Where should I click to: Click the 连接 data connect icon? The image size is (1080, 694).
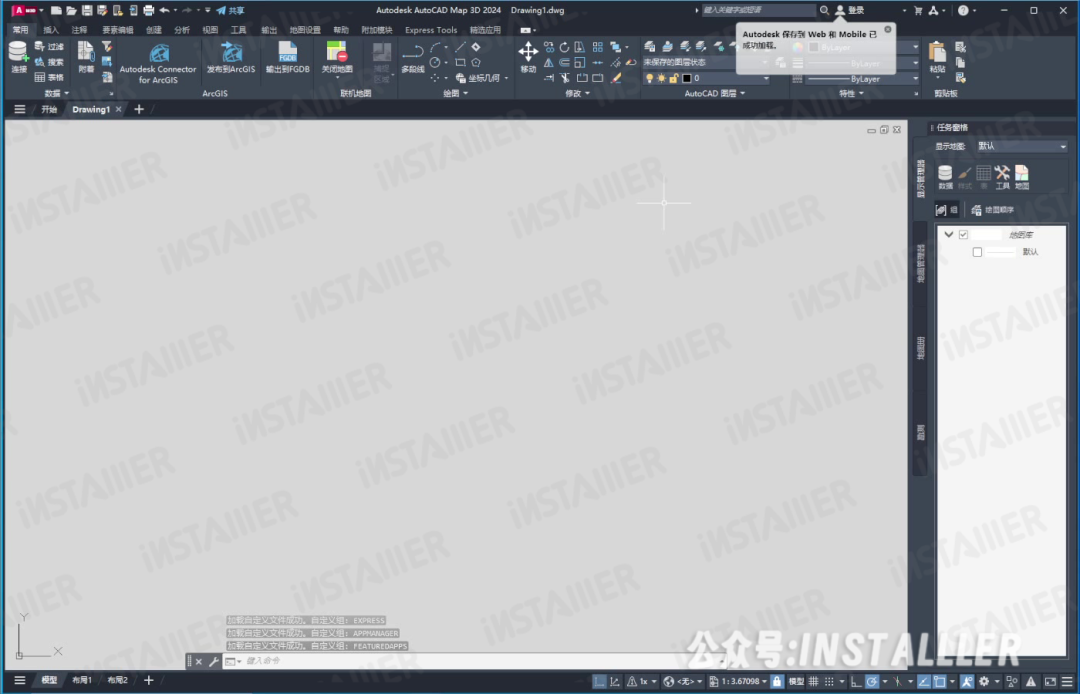[18, 56]
